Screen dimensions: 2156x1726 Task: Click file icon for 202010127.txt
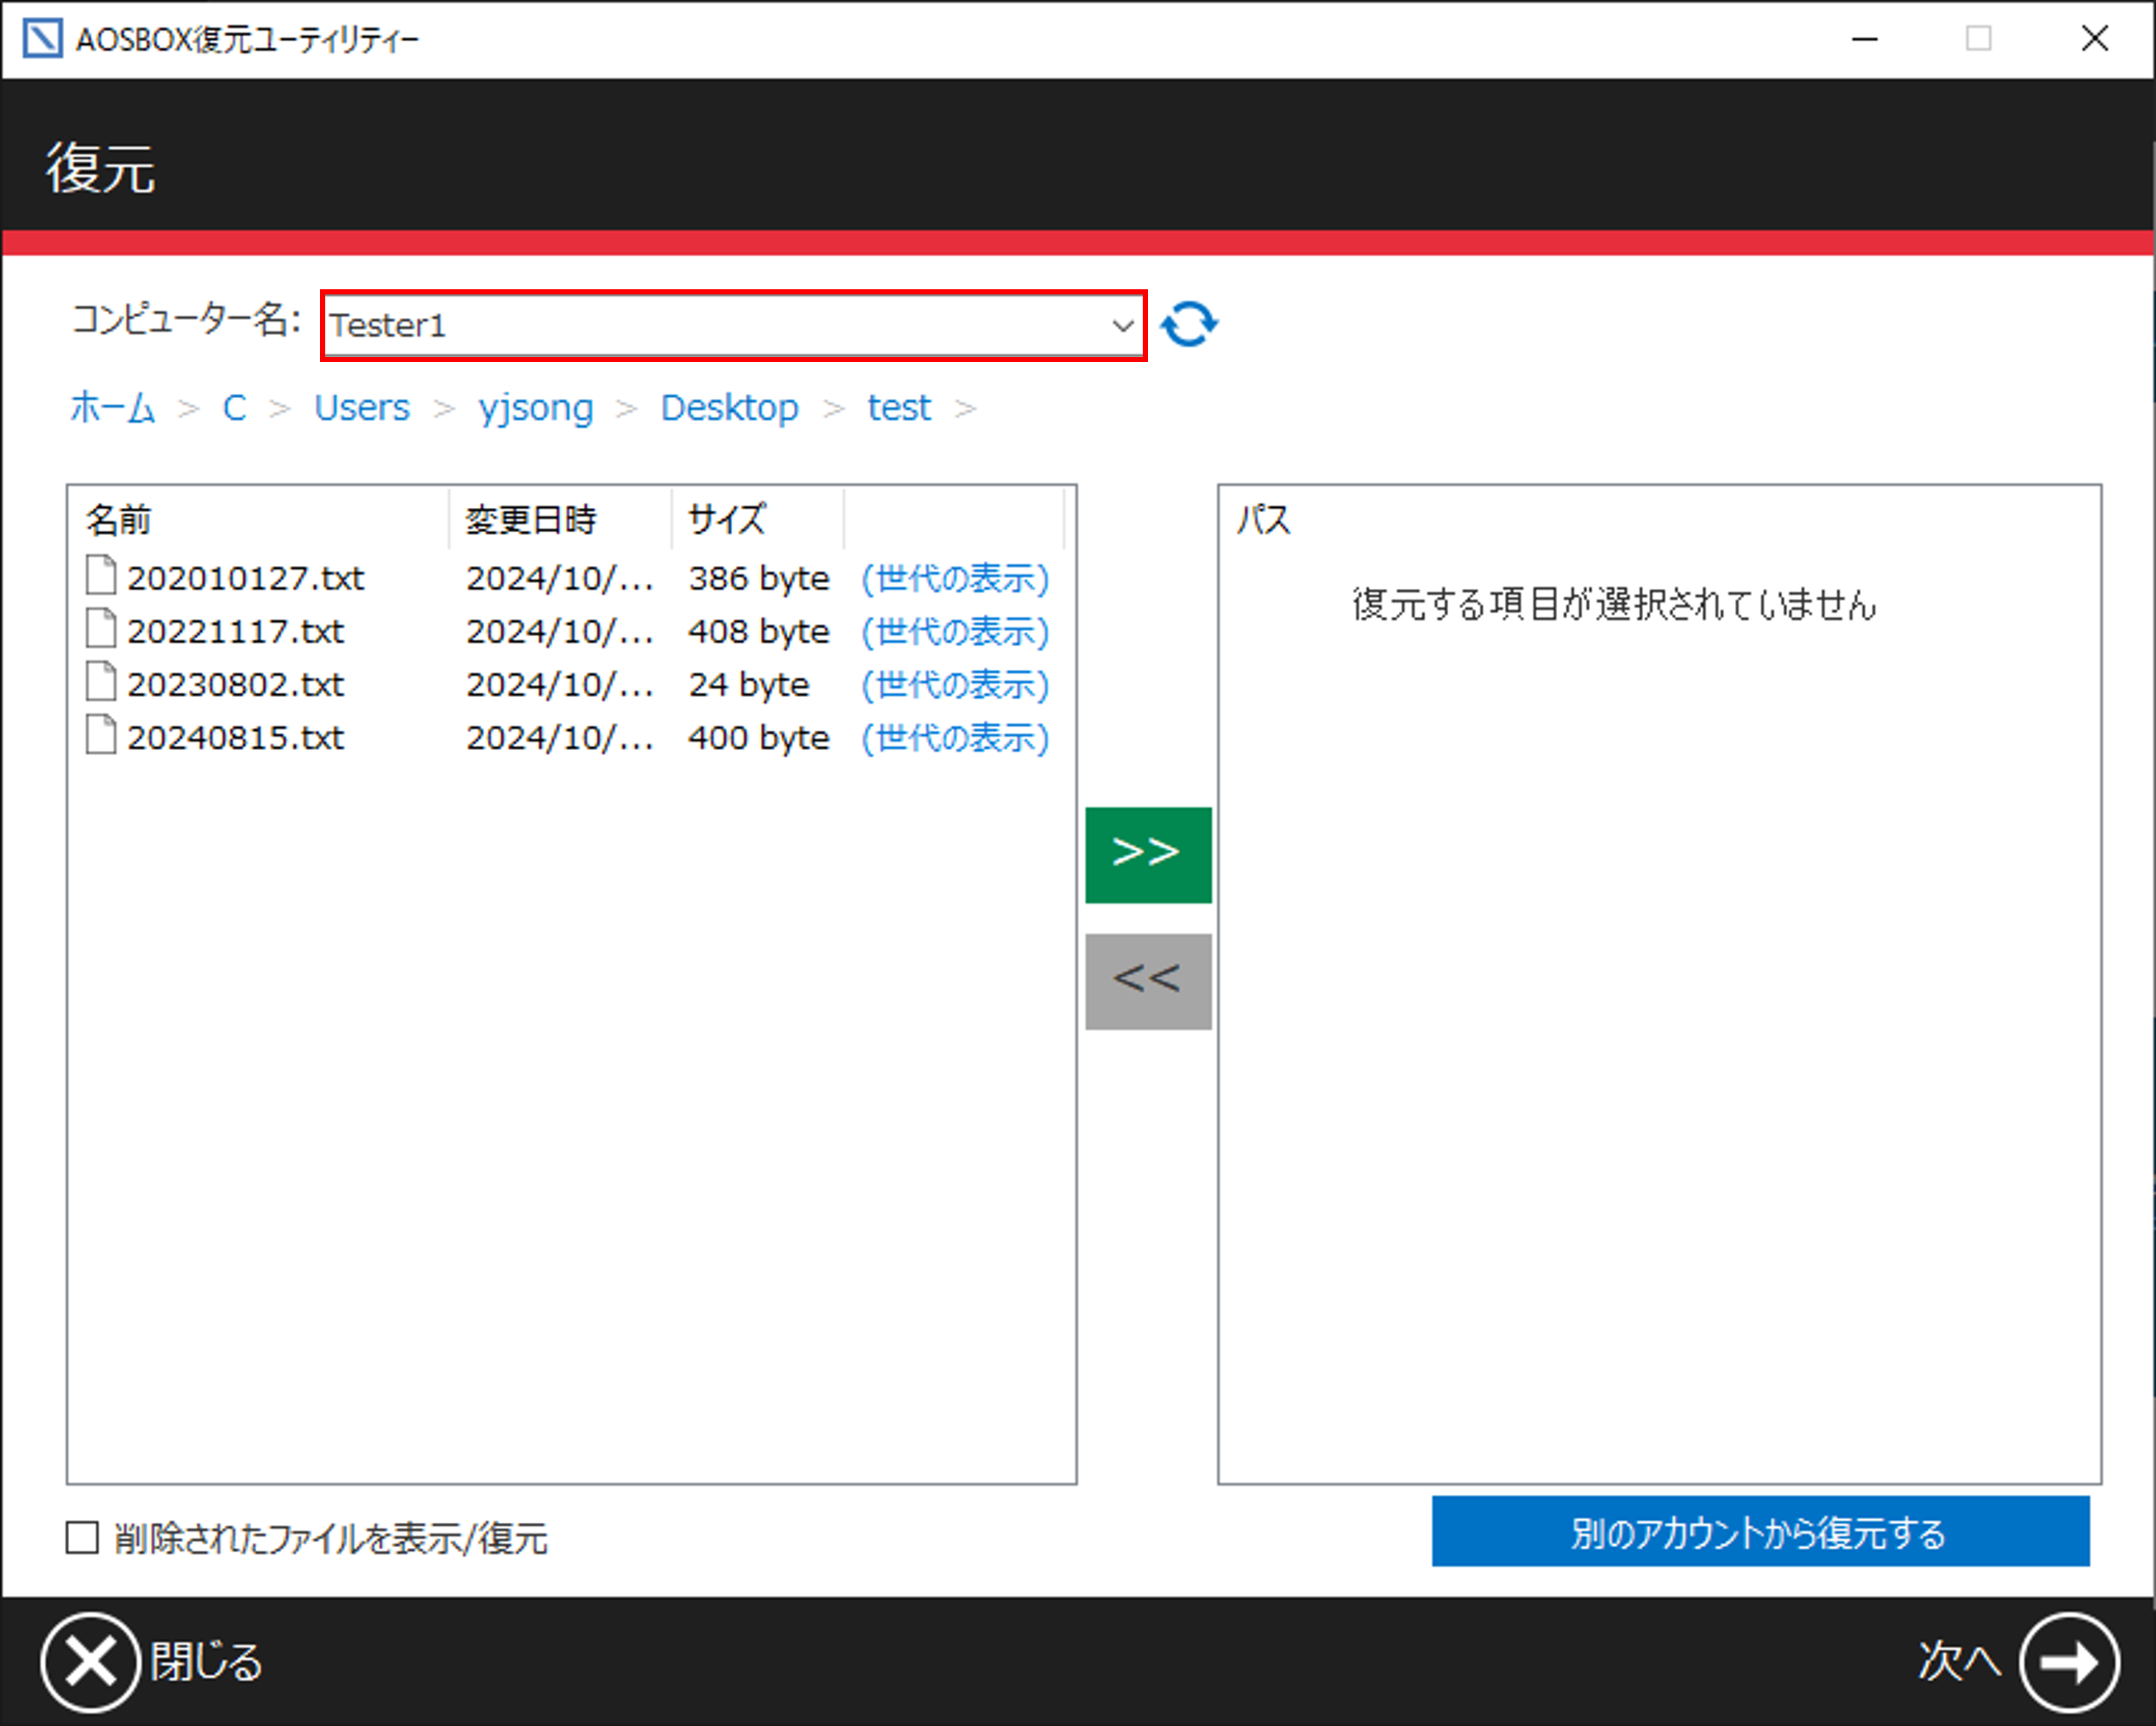(x=100, y=576)
